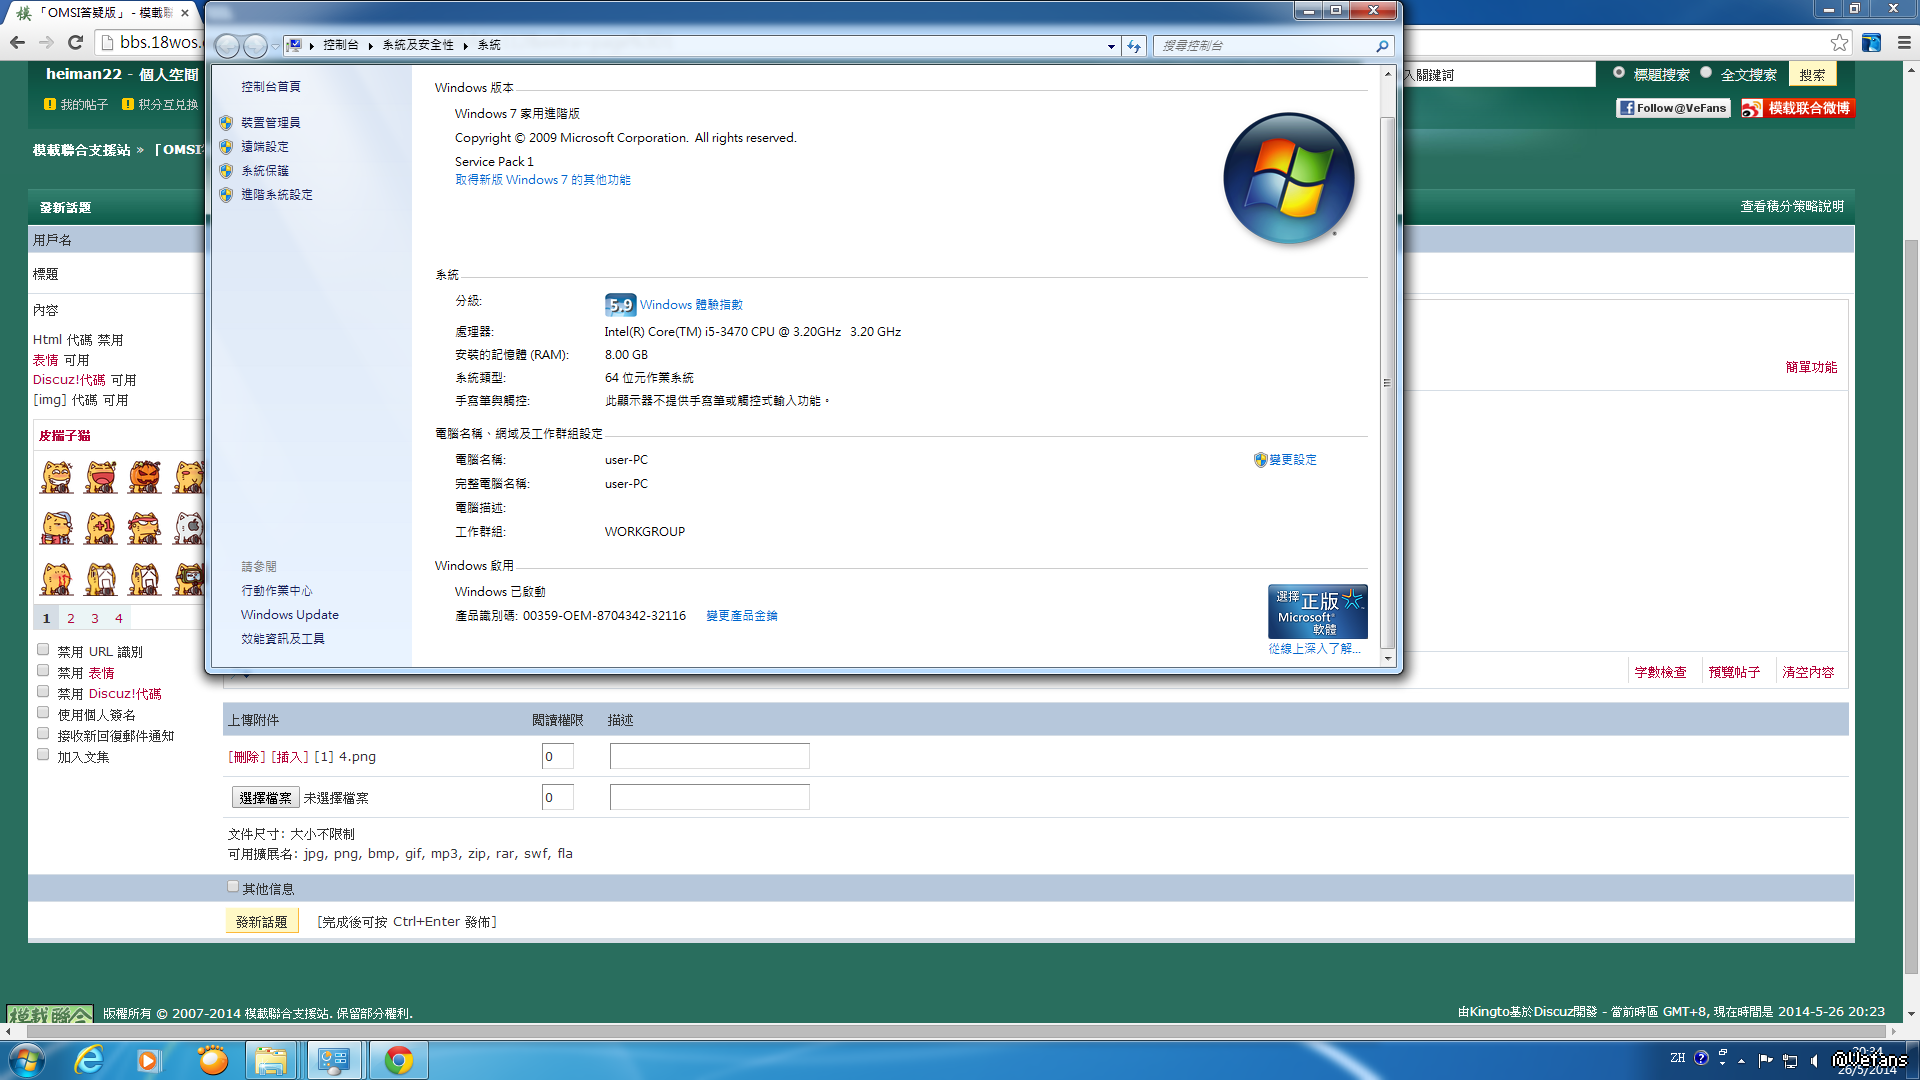The width and height of the screenshot is (1920, 1080).
Task: Select the title search radio button
Action: 1619,72
